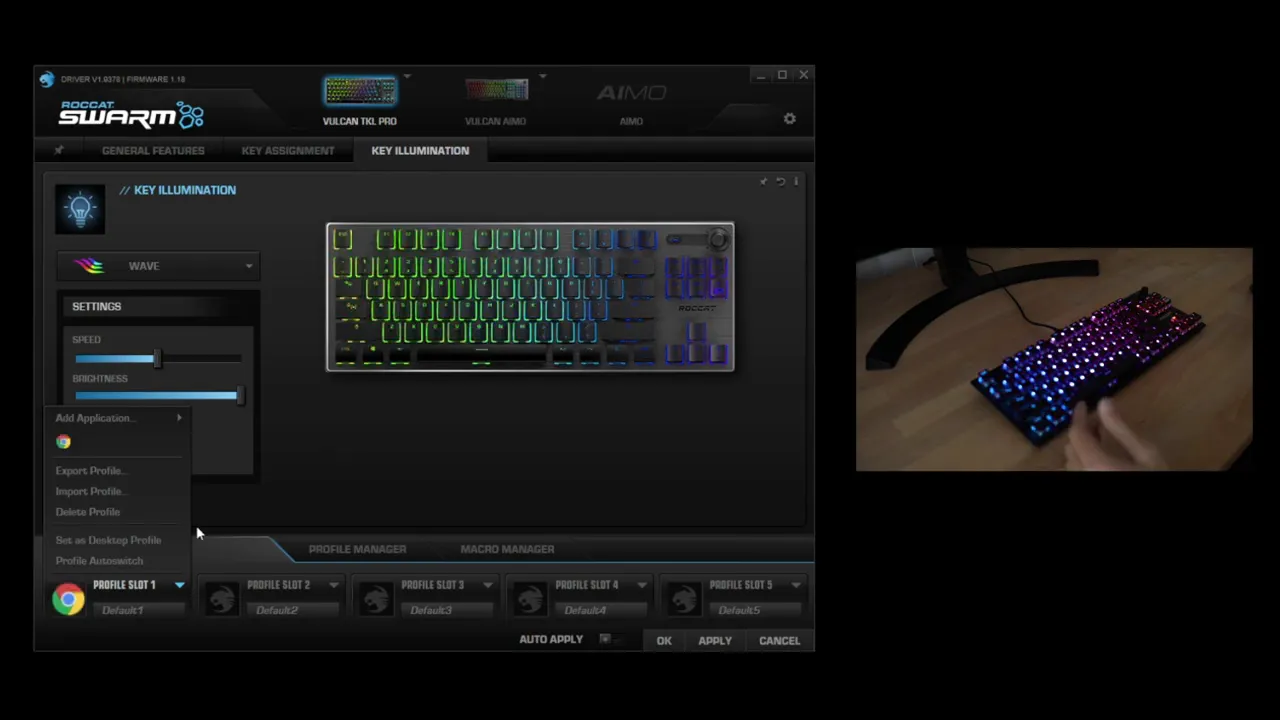Click Profile Slot 4 Roccat icon
Image resolution: width=1280 pixels, height=720 pixels.
[x=530, y=598]
